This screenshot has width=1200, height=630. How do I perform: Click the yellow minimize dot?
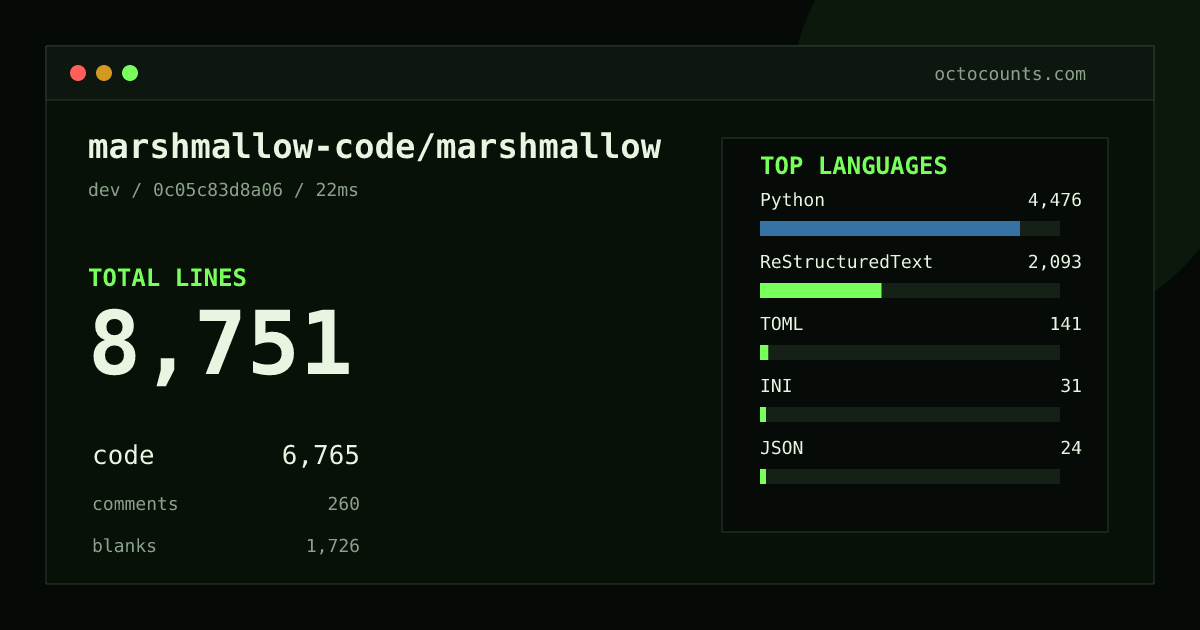point(104,73)
